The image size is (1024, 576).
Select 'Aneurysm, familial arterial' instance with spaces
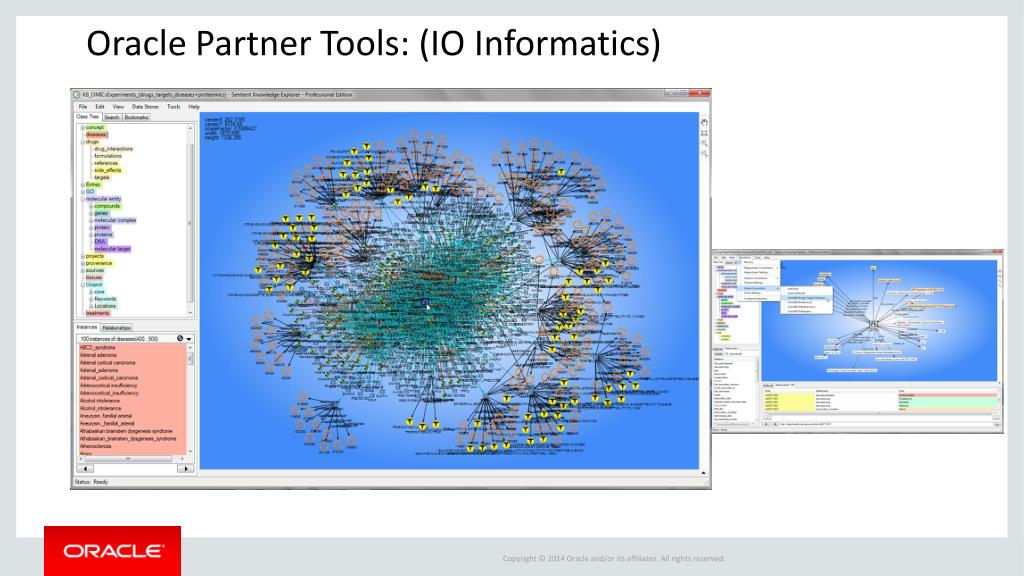coord(106,416)
